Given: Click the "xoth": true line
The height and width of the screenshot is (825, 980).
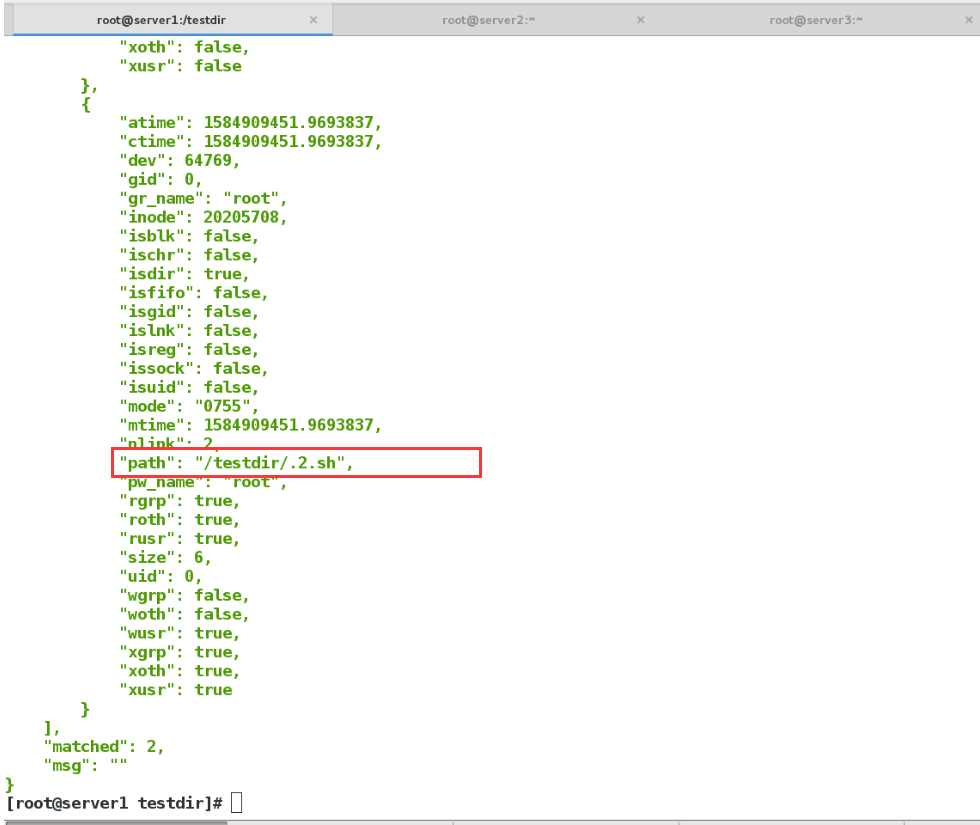Looking at the screenshot, I should pos(179,671).
